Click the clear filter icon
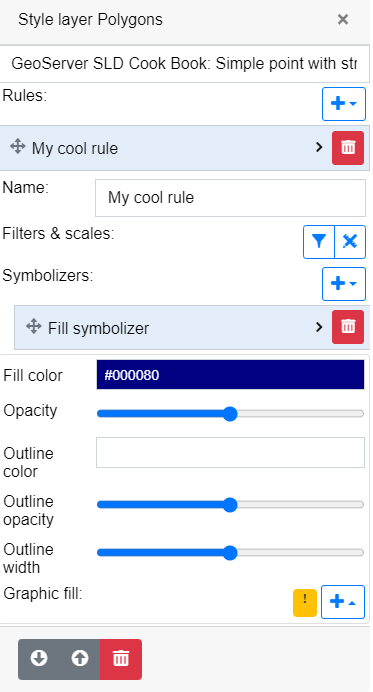 tap(350, 242)
